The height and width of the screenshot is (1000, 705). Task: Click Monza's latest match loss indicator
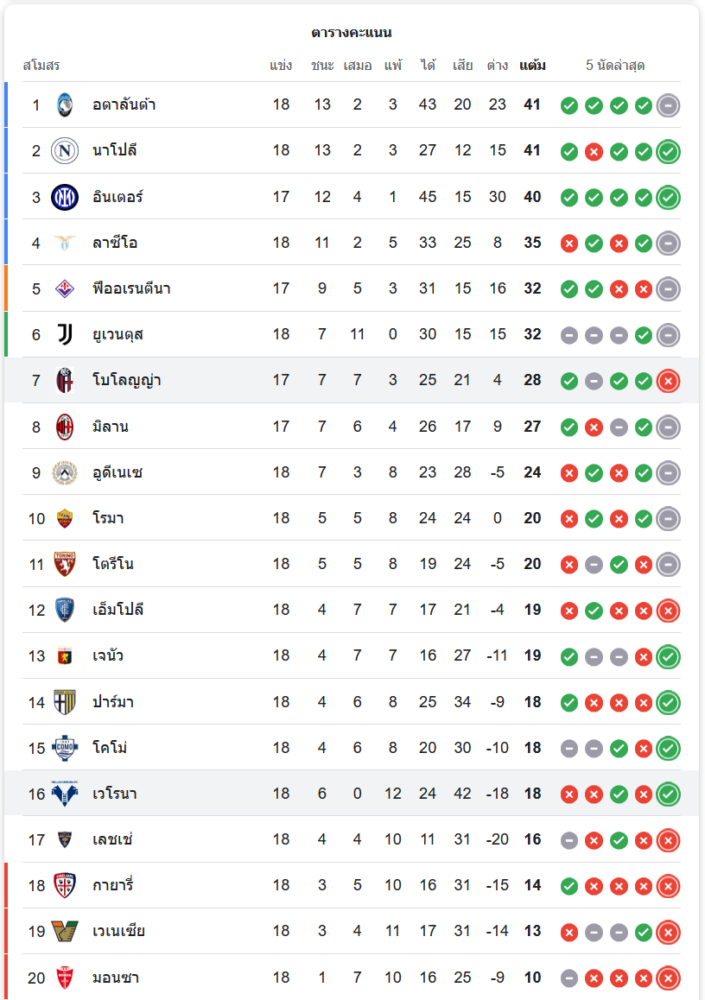(x=668, y=978)
